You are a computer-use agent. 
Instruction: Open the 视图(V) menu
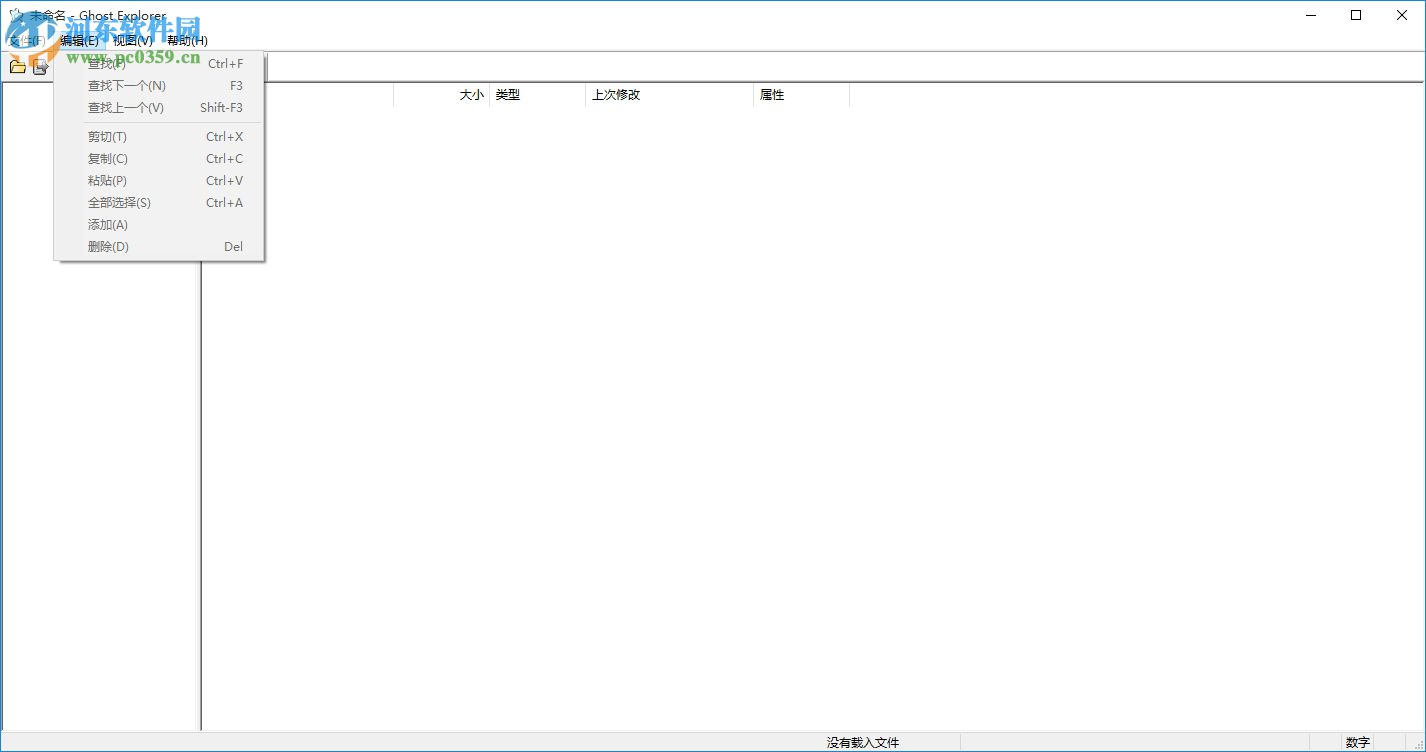tap(133, 41)
